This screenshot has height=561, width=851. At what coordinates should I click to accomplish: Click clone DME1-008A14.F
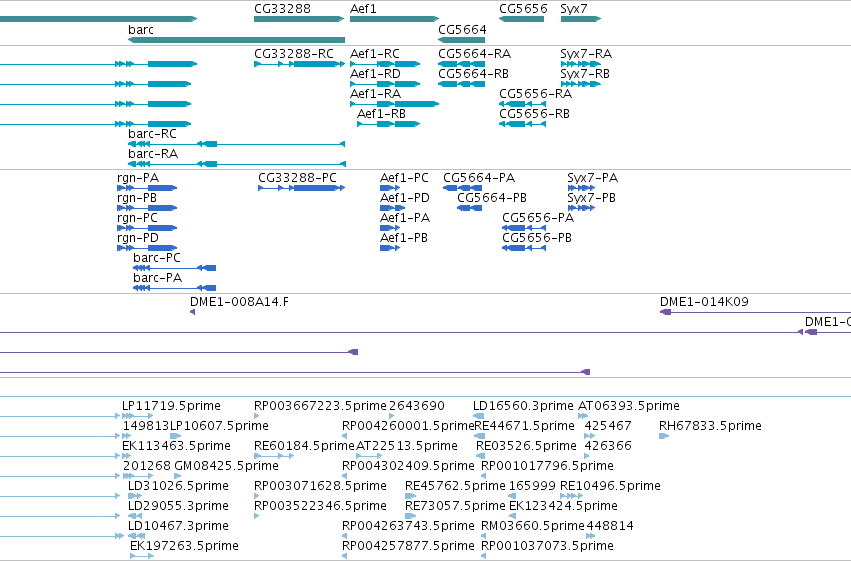193,312
